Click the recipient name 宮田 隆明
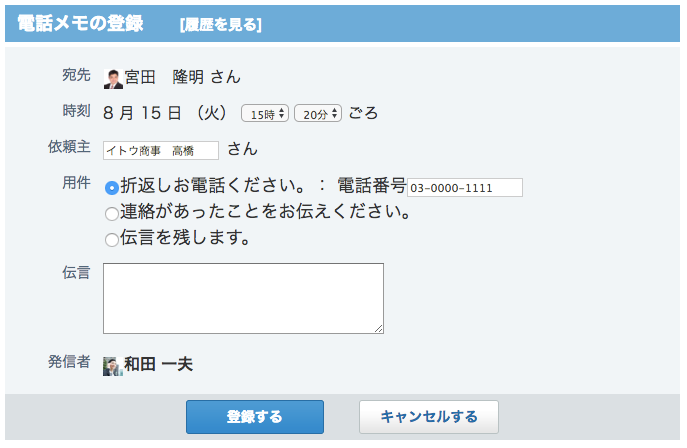687x448 pixels. (165, 77)
